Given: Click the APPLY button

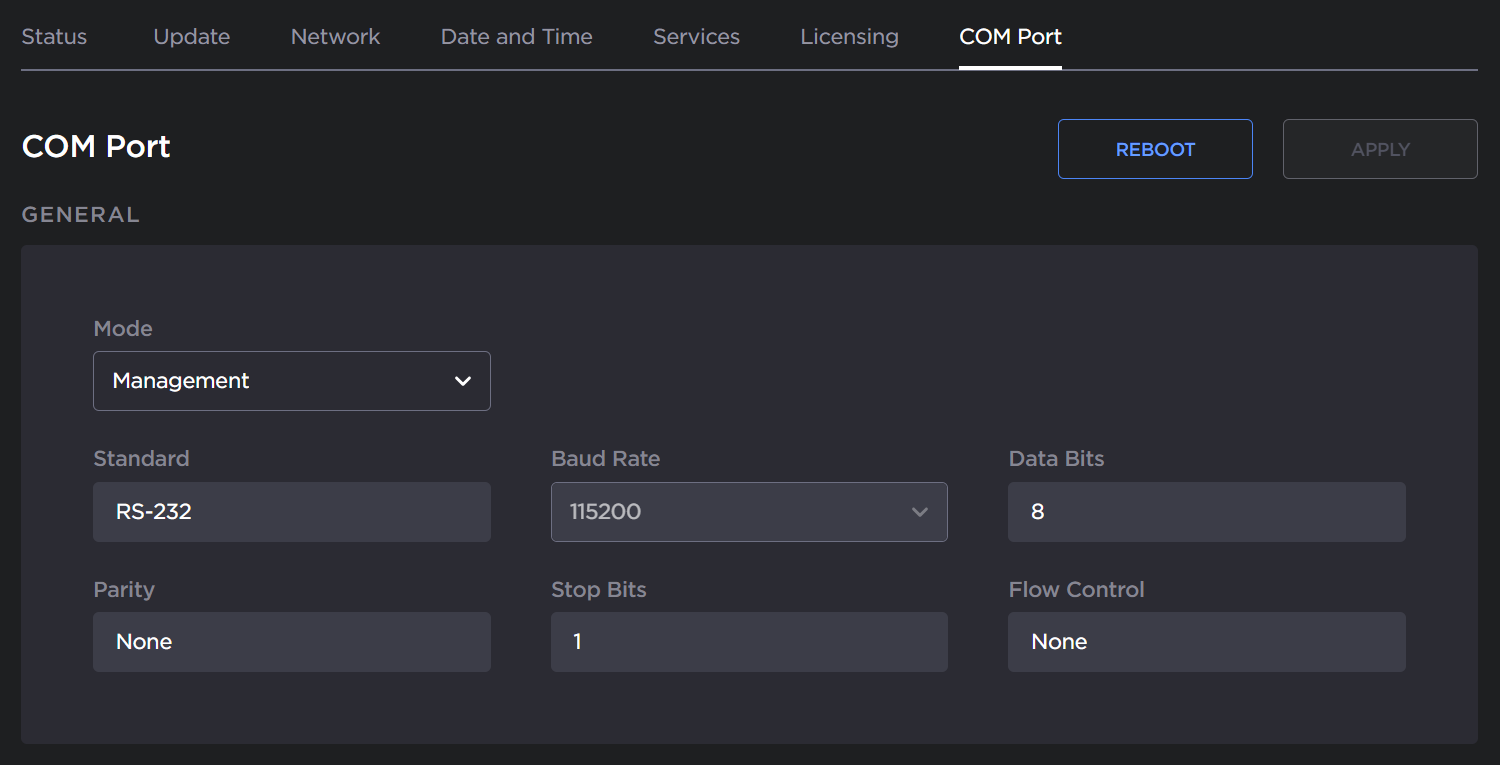Looking at the screenshot, I should pos(1380,148).
